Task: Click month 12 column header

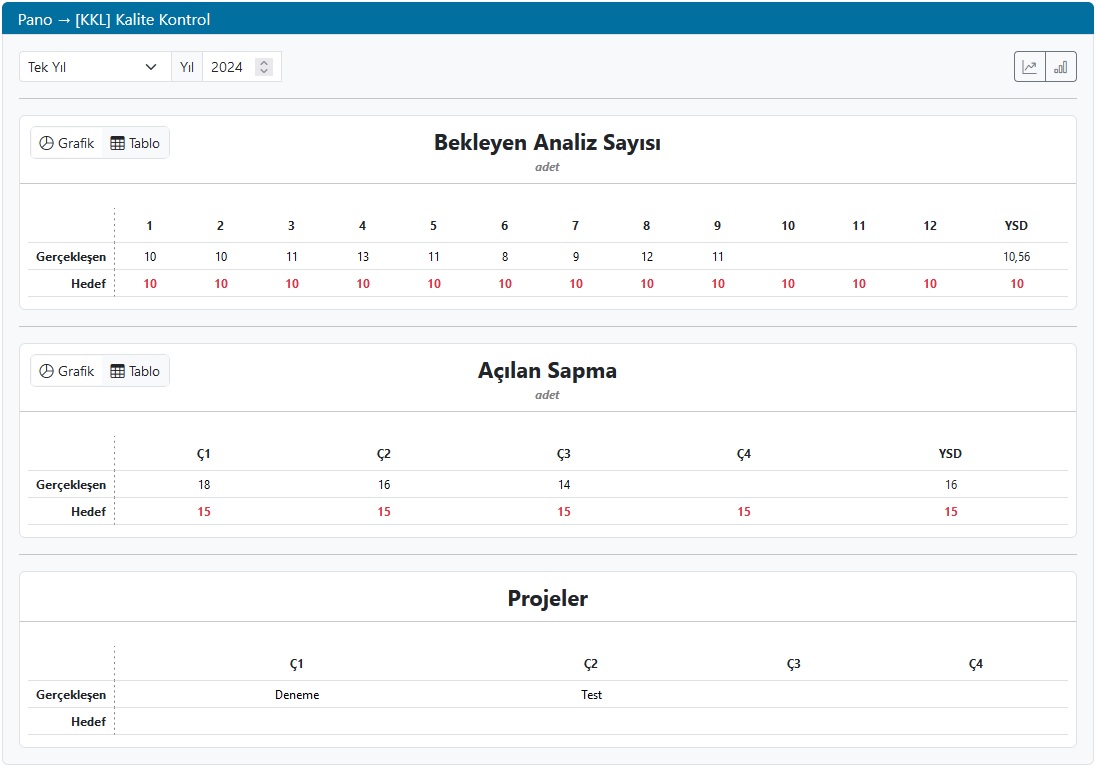Action: [x=930, y=226]
